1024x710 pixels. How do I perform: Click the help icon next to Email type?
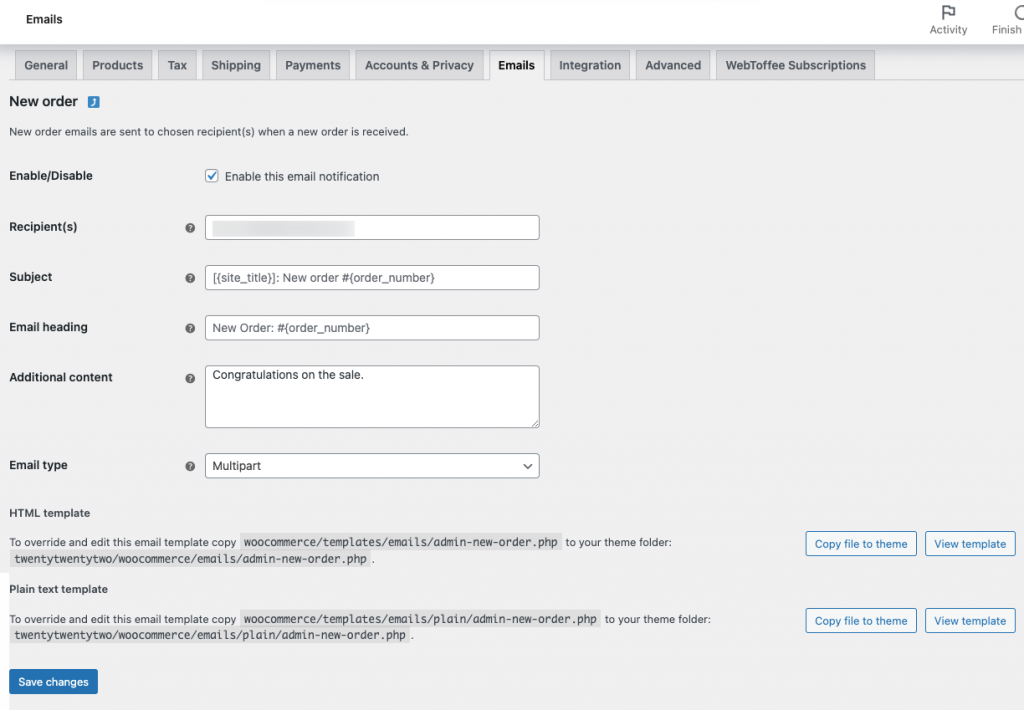(190, 466)
